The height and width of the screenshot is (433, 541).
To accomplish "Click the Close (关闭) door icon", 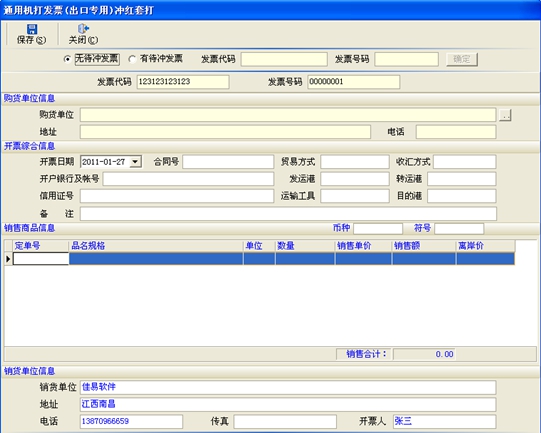I will [83, 29].
